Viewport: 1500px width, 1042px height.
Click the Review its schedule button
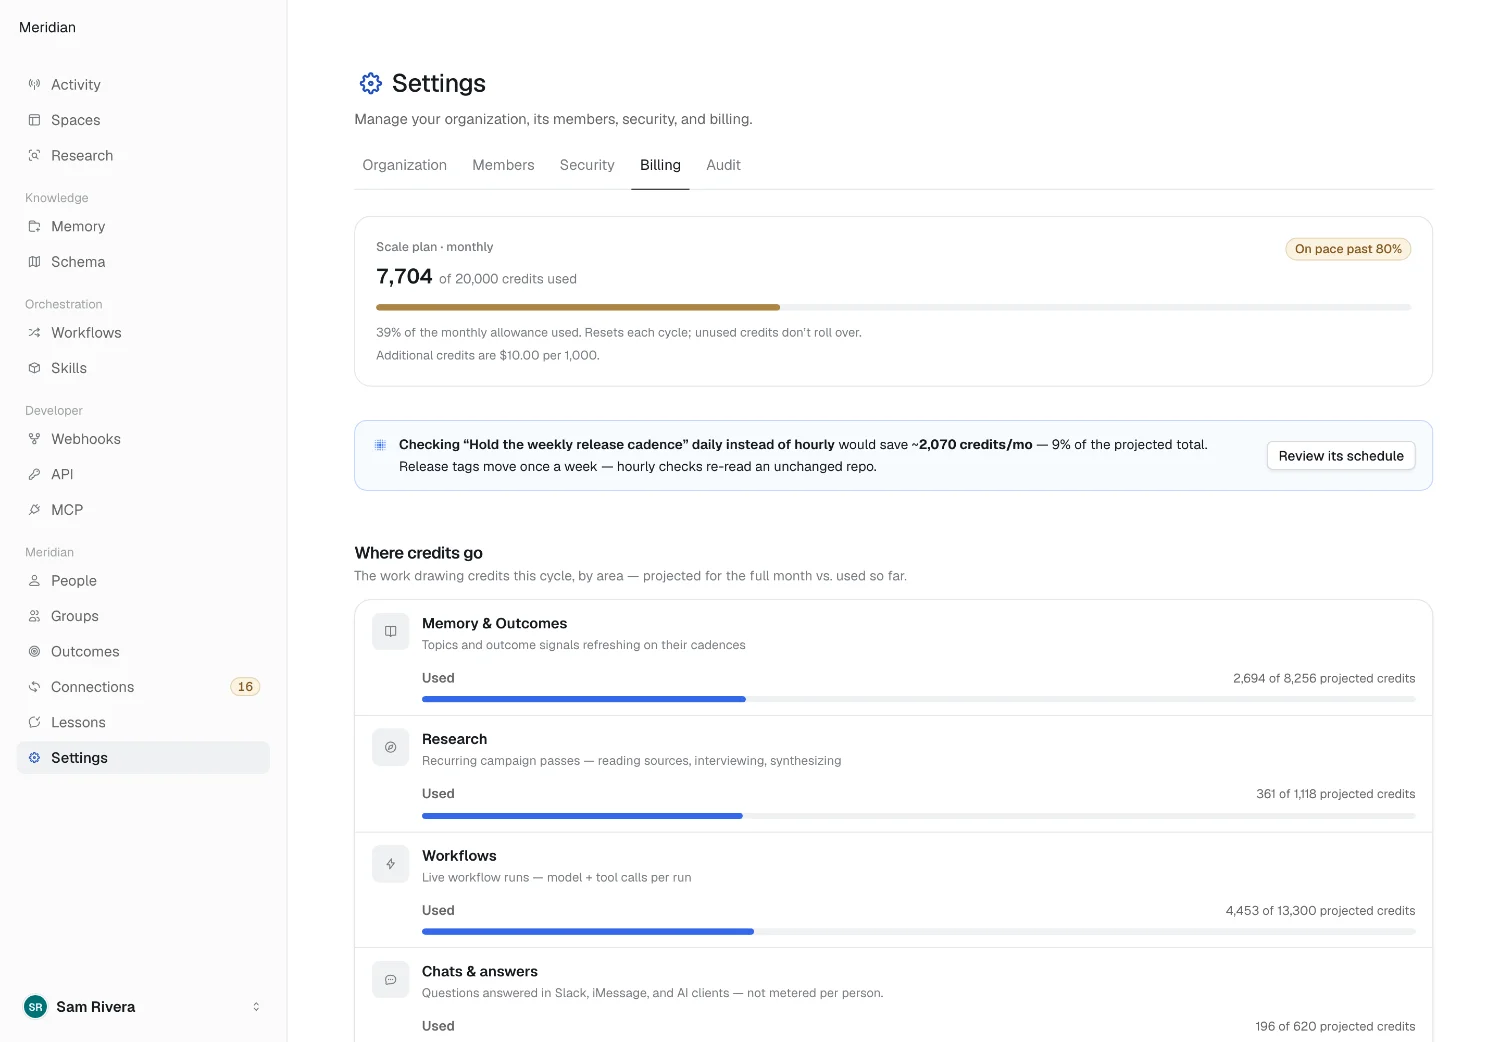point(1341,456)
